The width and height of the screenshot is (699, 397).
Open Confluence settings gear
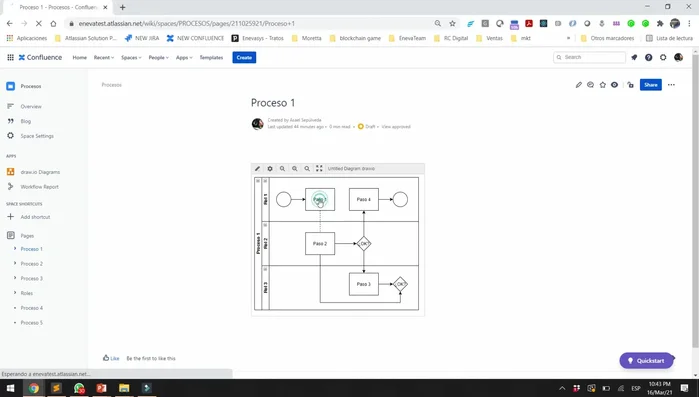[663, 57]
